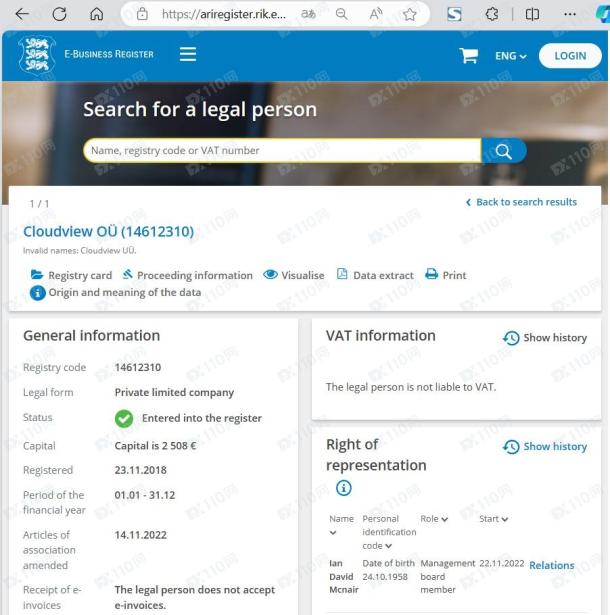Image resolution: width=610 pixels, height=615 pixels.
Task: Click the E-Business Register header text
Action: [x=109, y=54]
